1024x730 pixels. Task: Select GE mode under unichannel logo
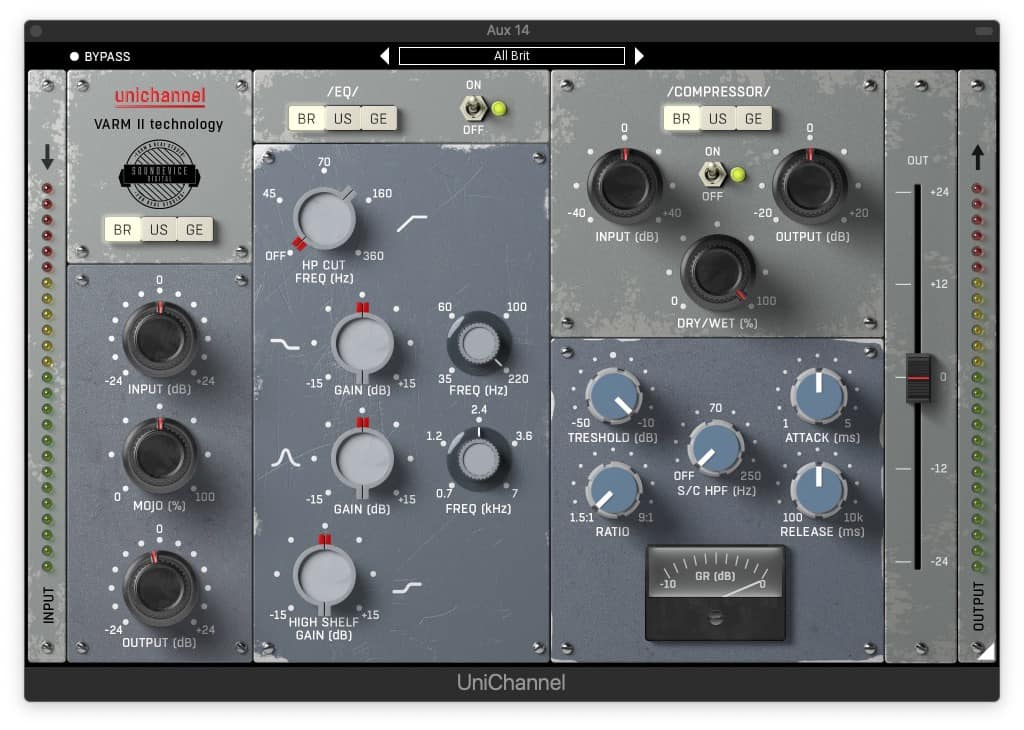click(195, 230)
